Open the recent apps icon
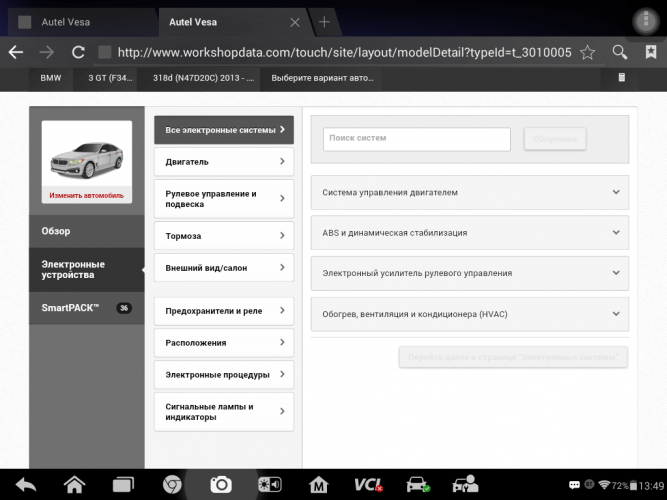 [123, 485]
